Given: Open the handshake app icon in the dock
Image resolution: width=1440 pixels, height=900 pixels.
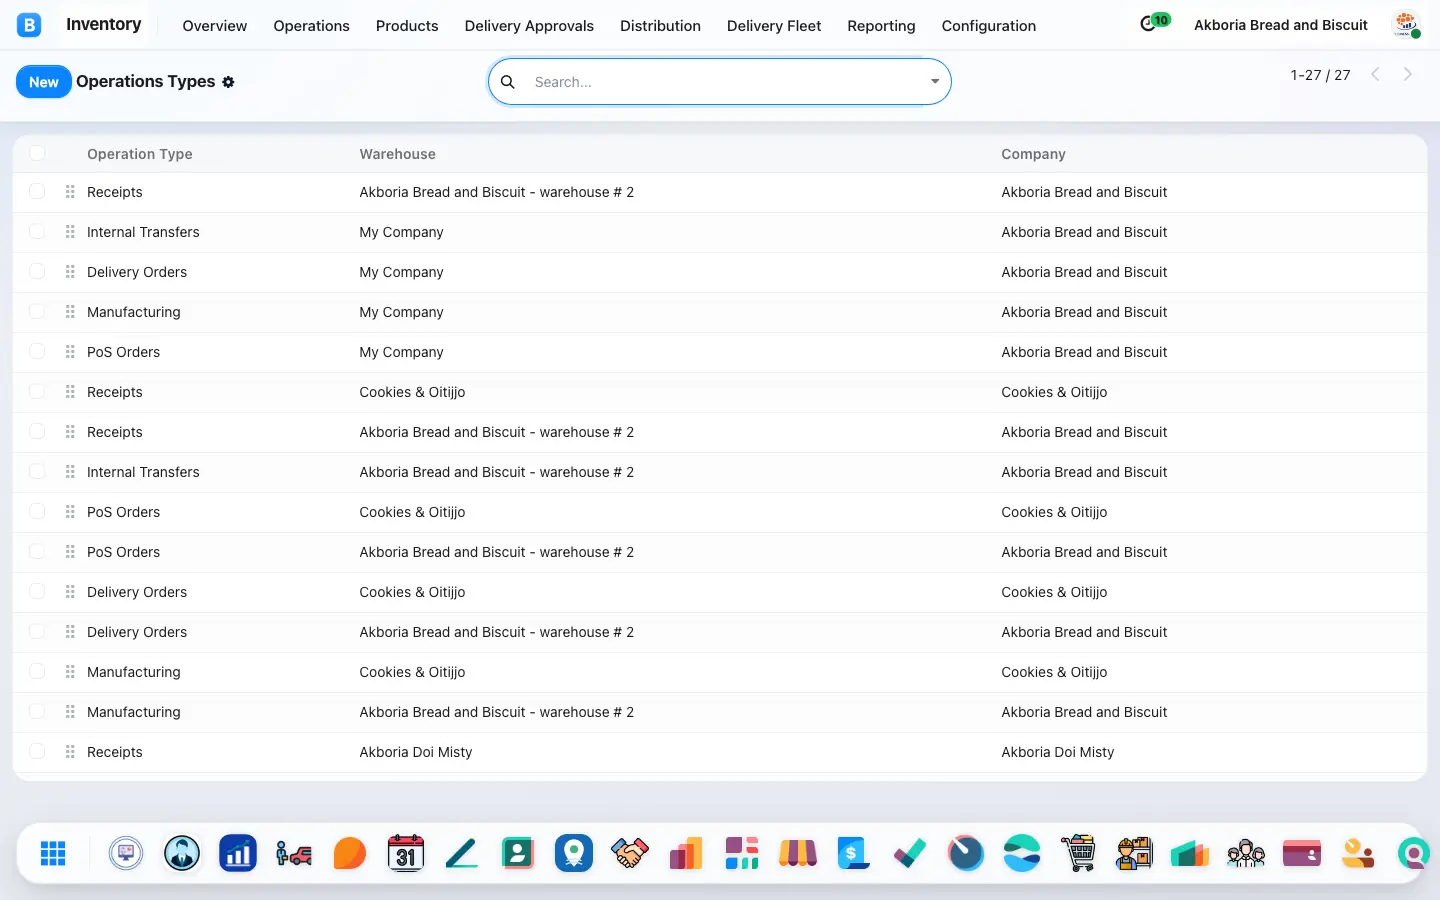Looking at the screenshot, I should pos(630,853).
